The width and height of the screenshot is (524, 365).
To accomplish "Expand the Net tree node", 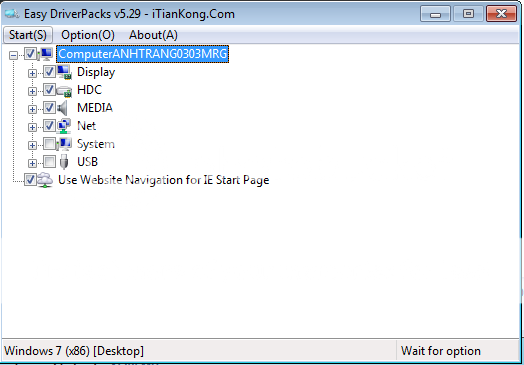I will click(x=32, y=127).
